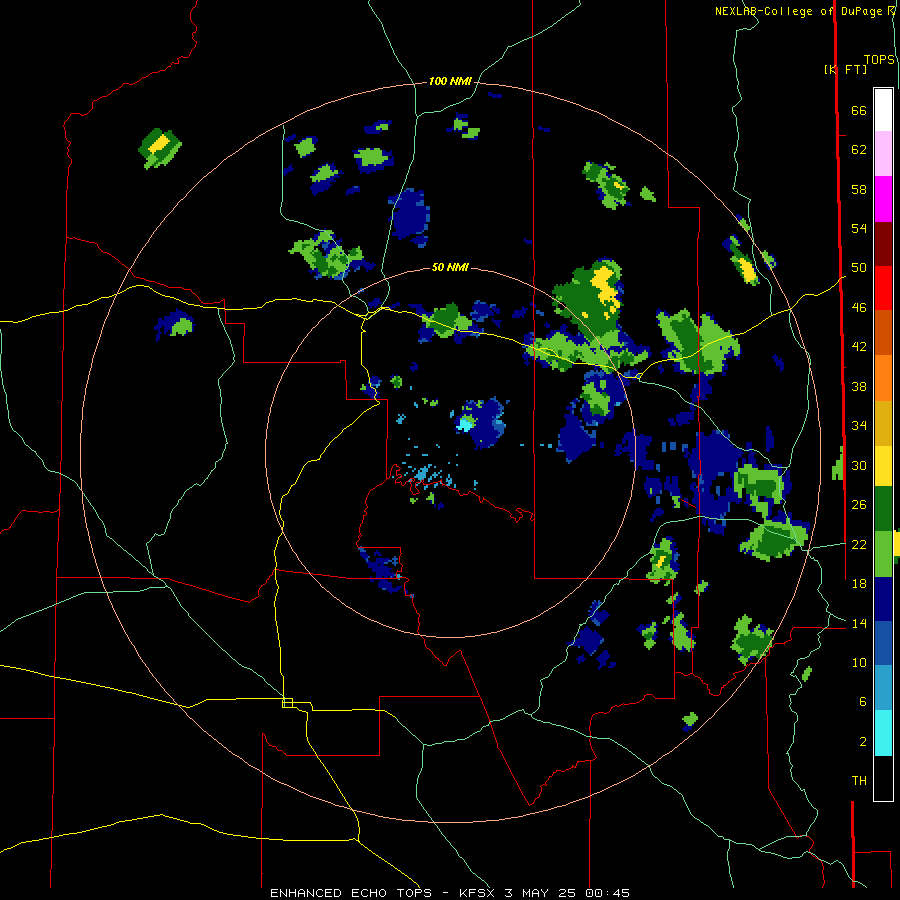
Task: Click the yellow-cored echo in the far northwest
Action: pyautogui.click(x=160, y=148)
